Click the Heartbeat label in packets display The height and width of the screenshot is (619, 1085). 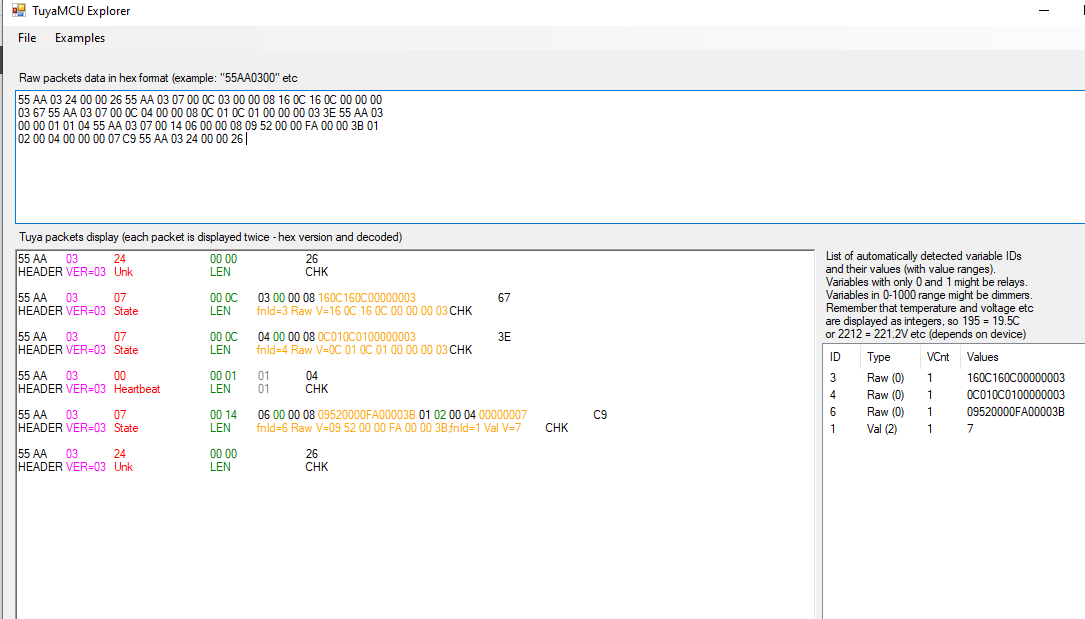137,389
